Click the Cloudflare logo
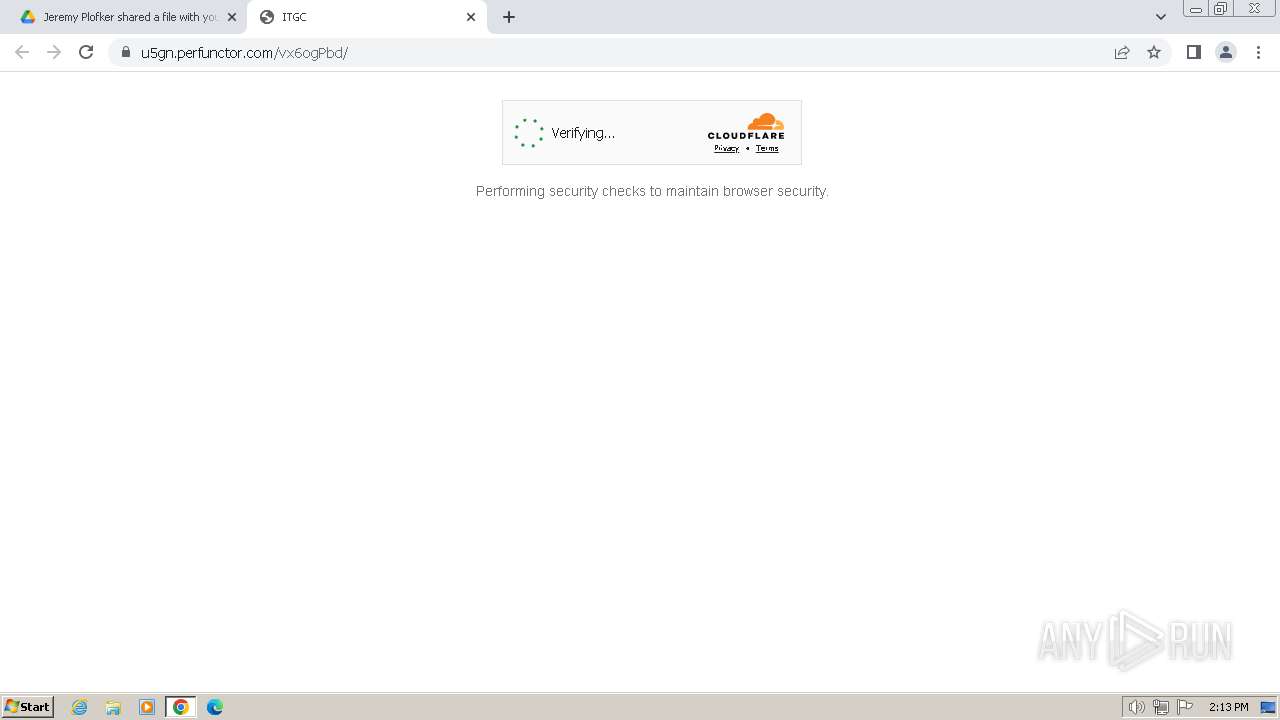1280x720 pixels. pyautogui.click(x=746, y=126)
